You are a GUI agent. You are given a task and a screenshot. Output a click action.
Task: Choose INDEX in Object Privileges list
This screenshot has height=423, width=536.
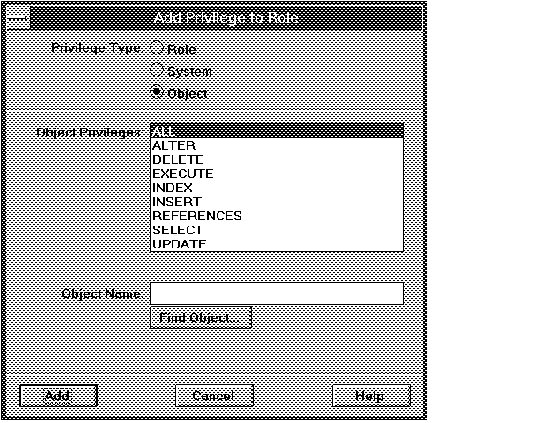pos(277,188)
